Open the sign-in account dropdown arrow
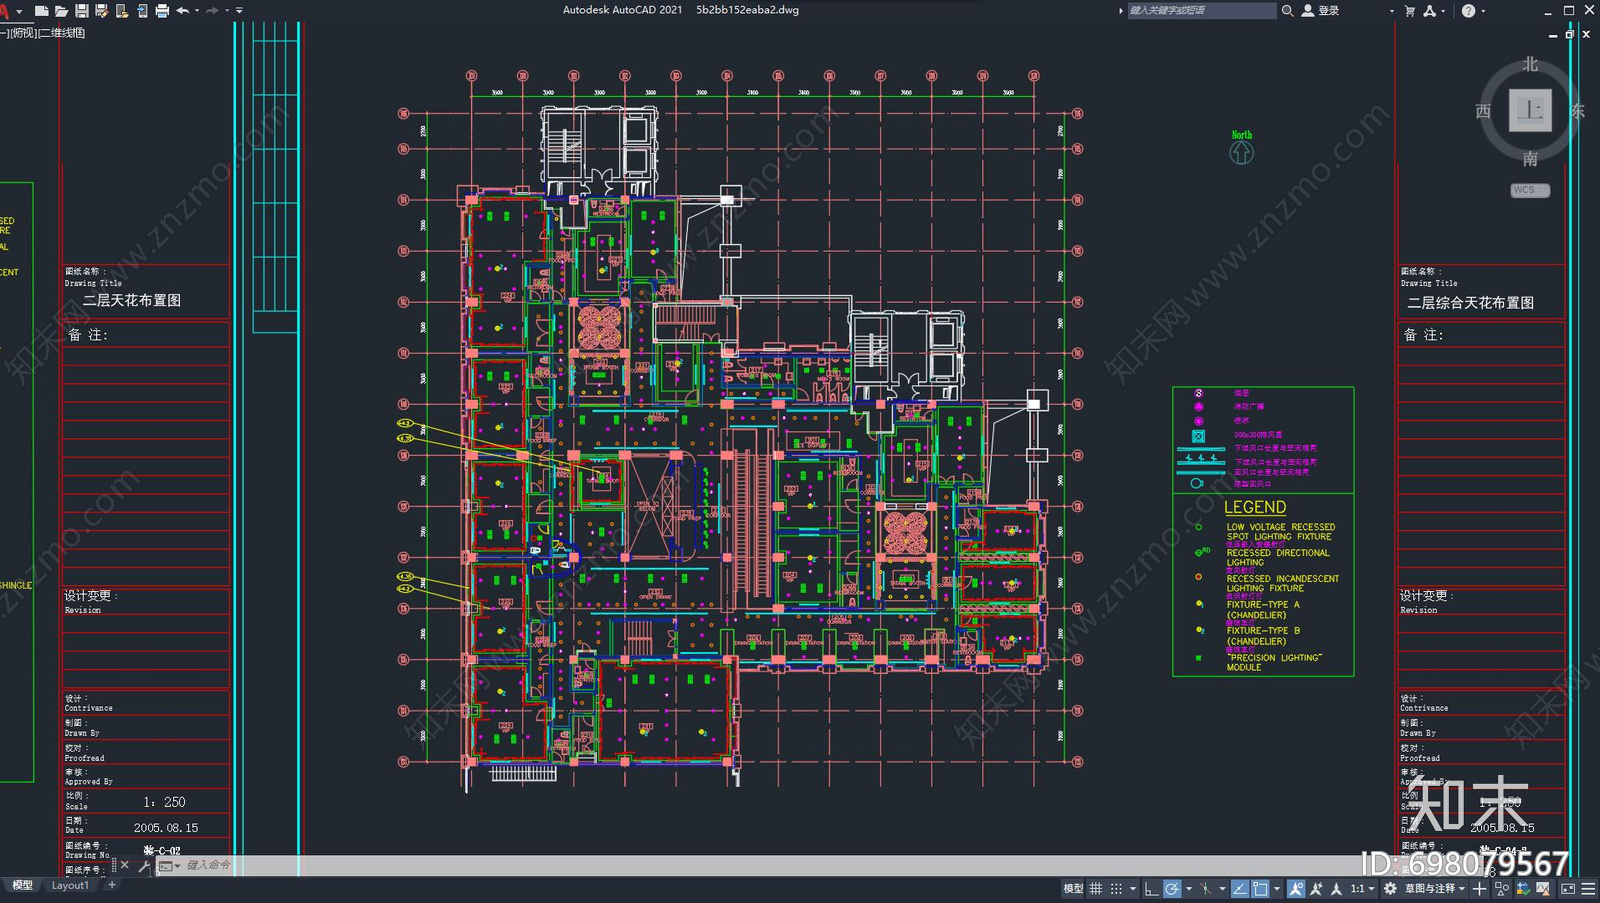The width and height of the screenshot is (1600, 903). click(x=1392, y=11)
